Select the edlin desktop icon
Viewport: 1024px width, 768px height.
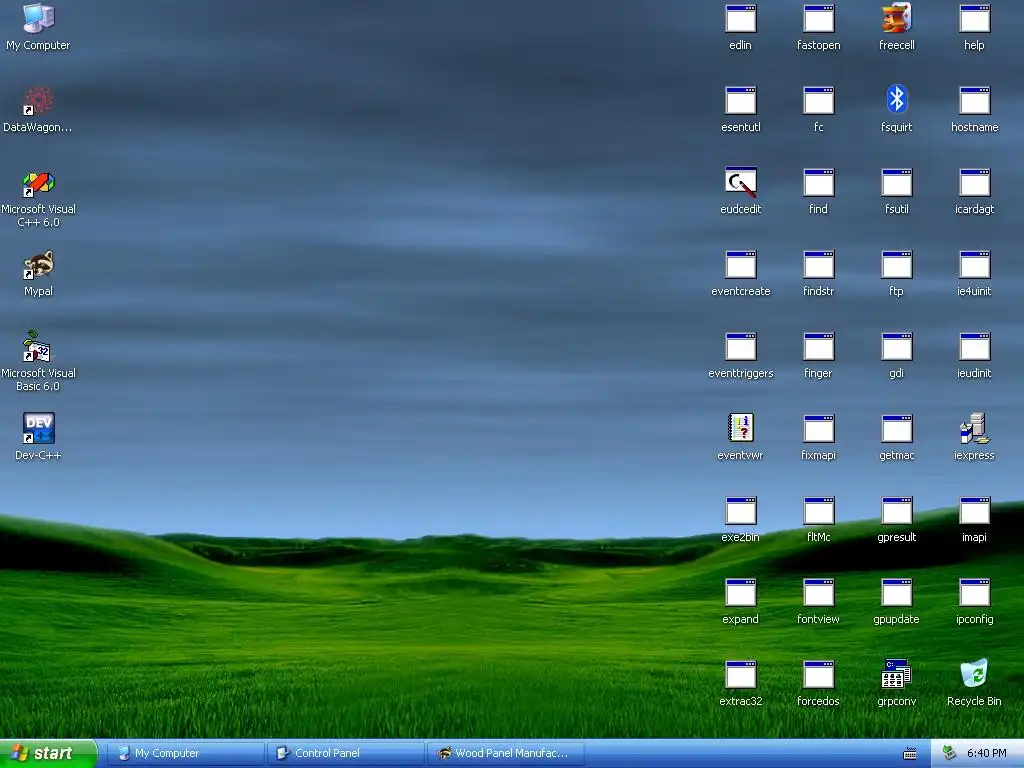tap(741, 18)
